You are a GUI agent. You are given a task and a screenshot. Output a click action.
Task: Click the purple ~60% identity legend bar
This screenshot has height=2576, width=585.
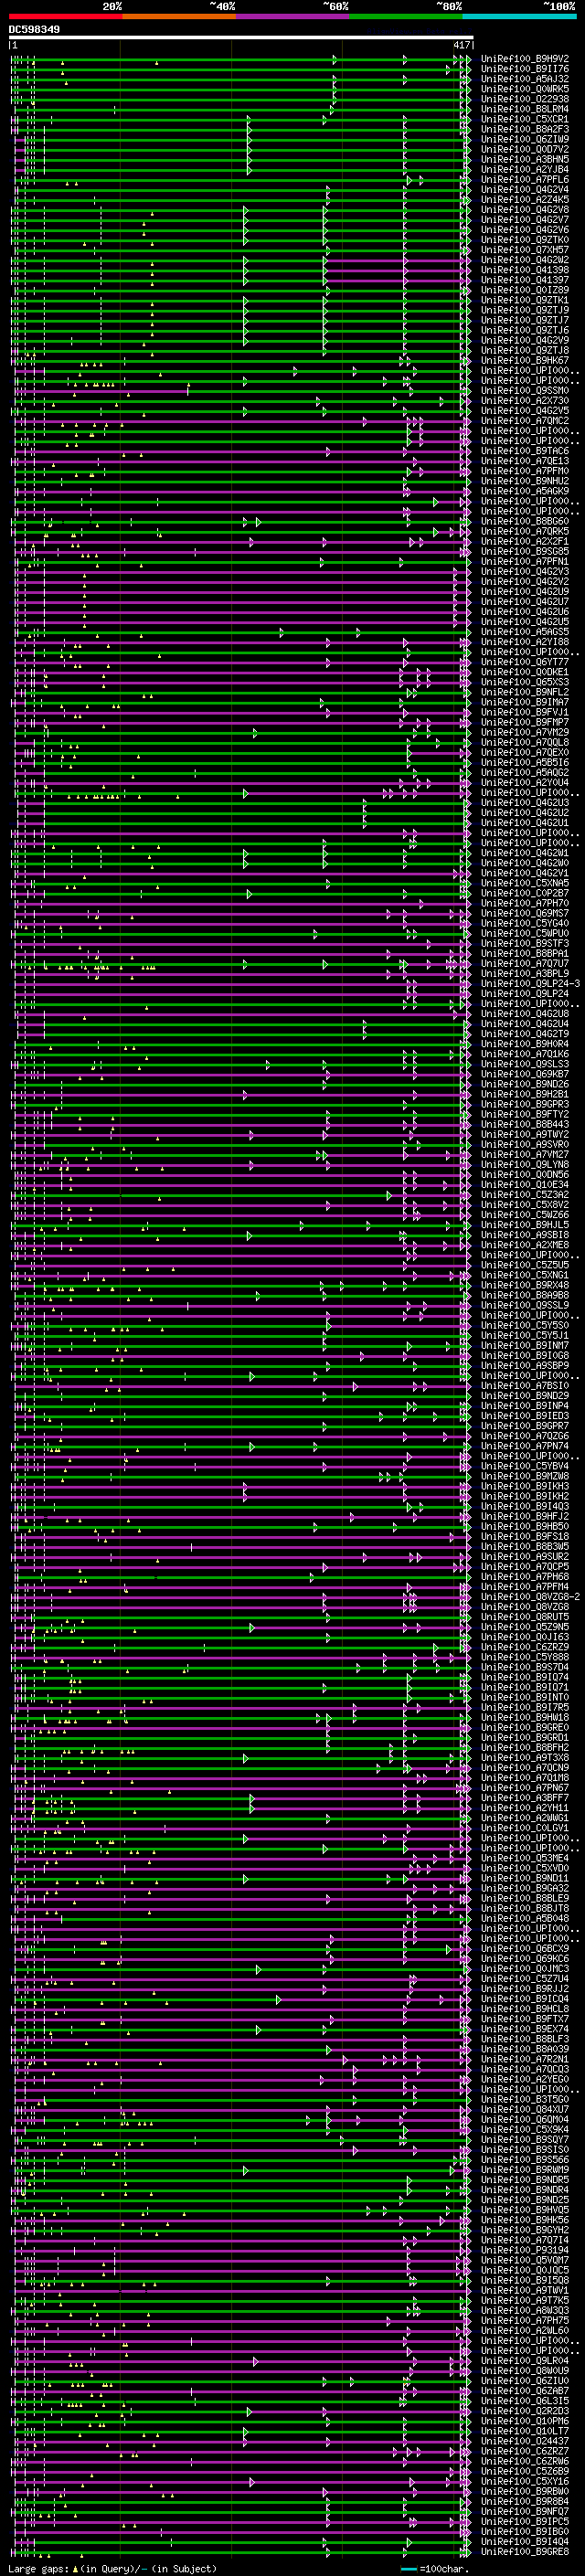click(292, 16)
